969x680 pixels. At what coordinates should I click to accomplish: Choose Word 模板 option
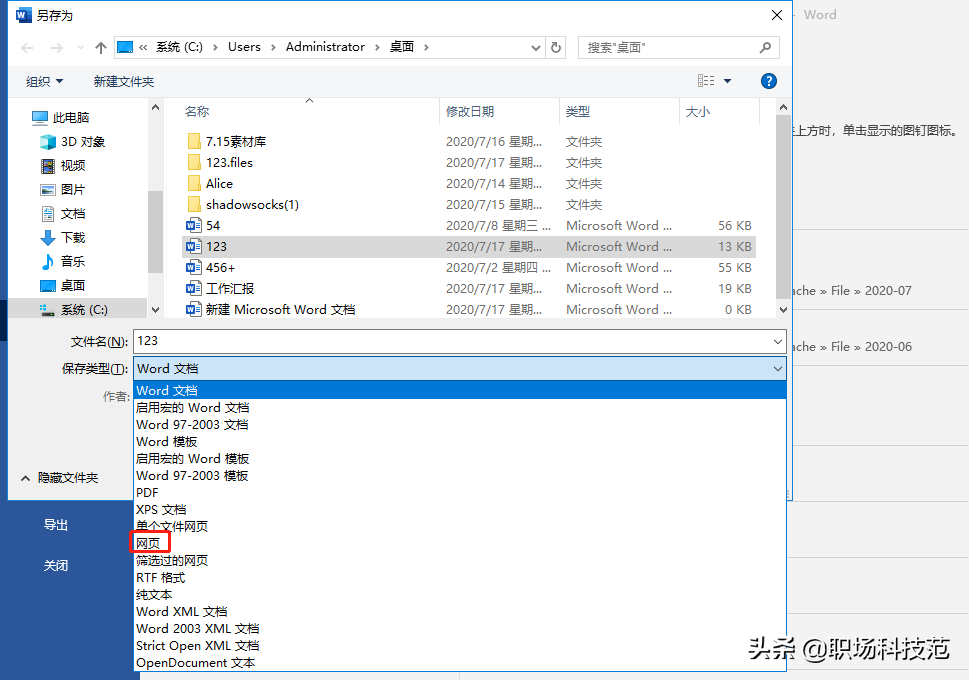click(x=460, y=442)
